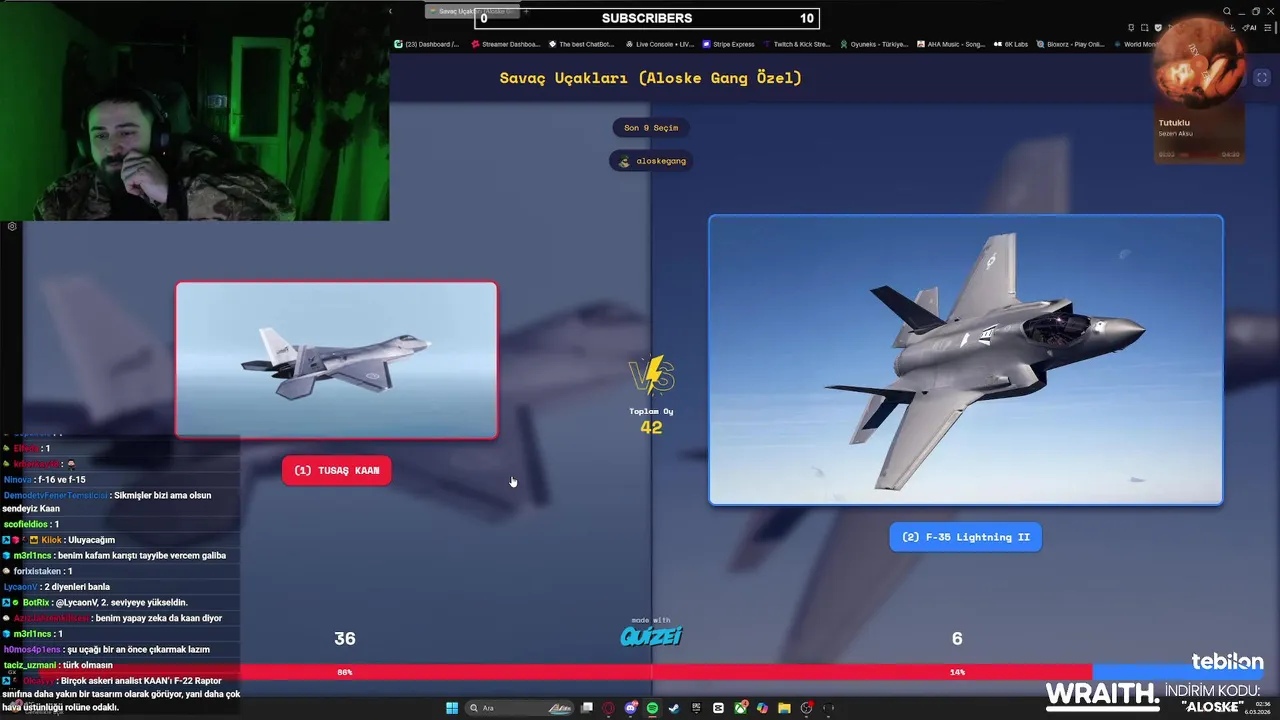Open the Streamer Dashboard bookmark
The height and width of the screenshot is (720, 1280).
click(x=506, y=44)
